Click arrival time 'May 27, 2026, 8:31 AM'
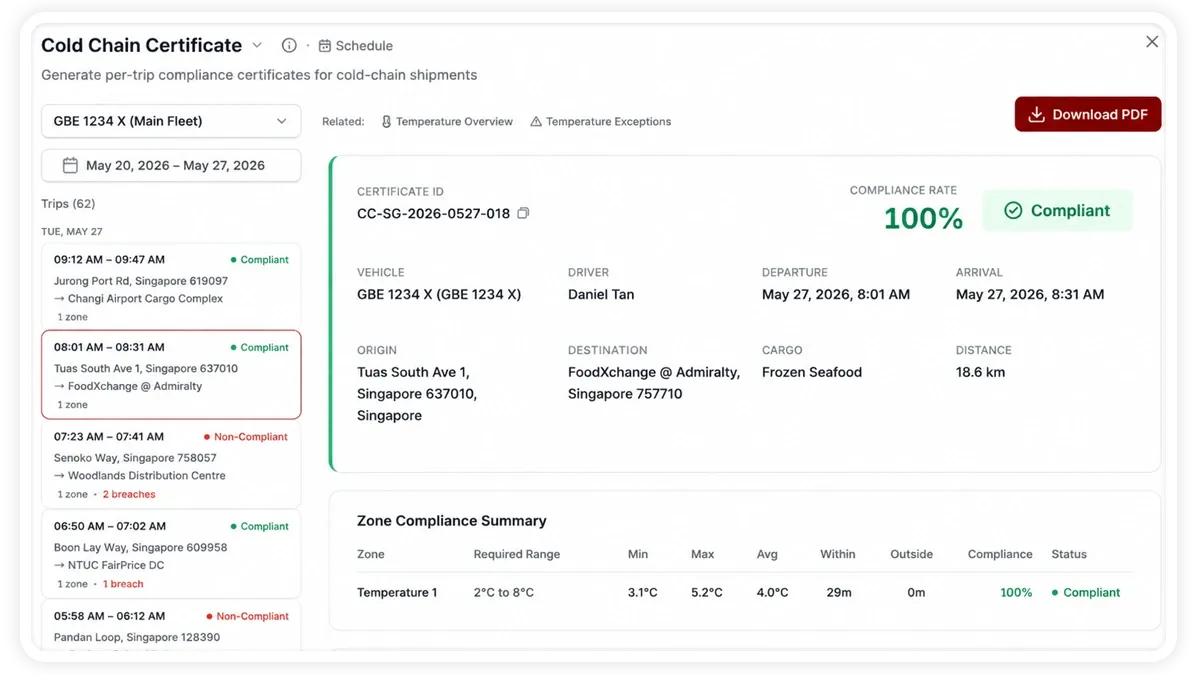The width and height of the screenshot is (1200, 675). (x=1030, y=294)
